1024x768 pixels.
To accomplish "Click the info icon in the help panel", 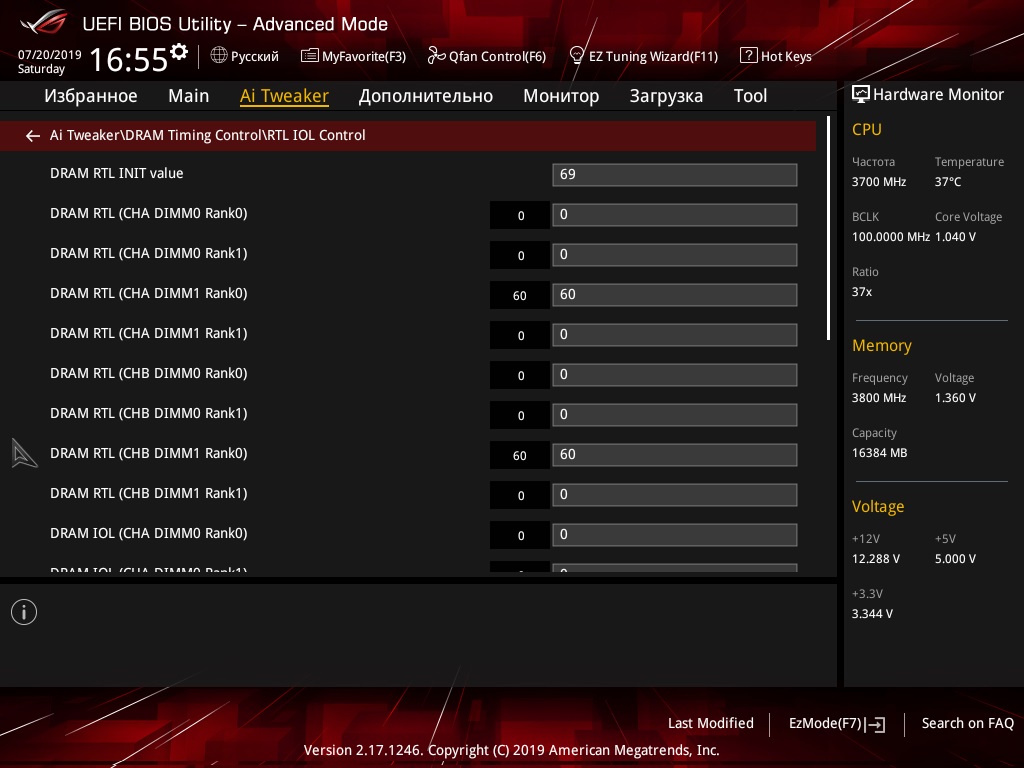I will coord(24,612).
